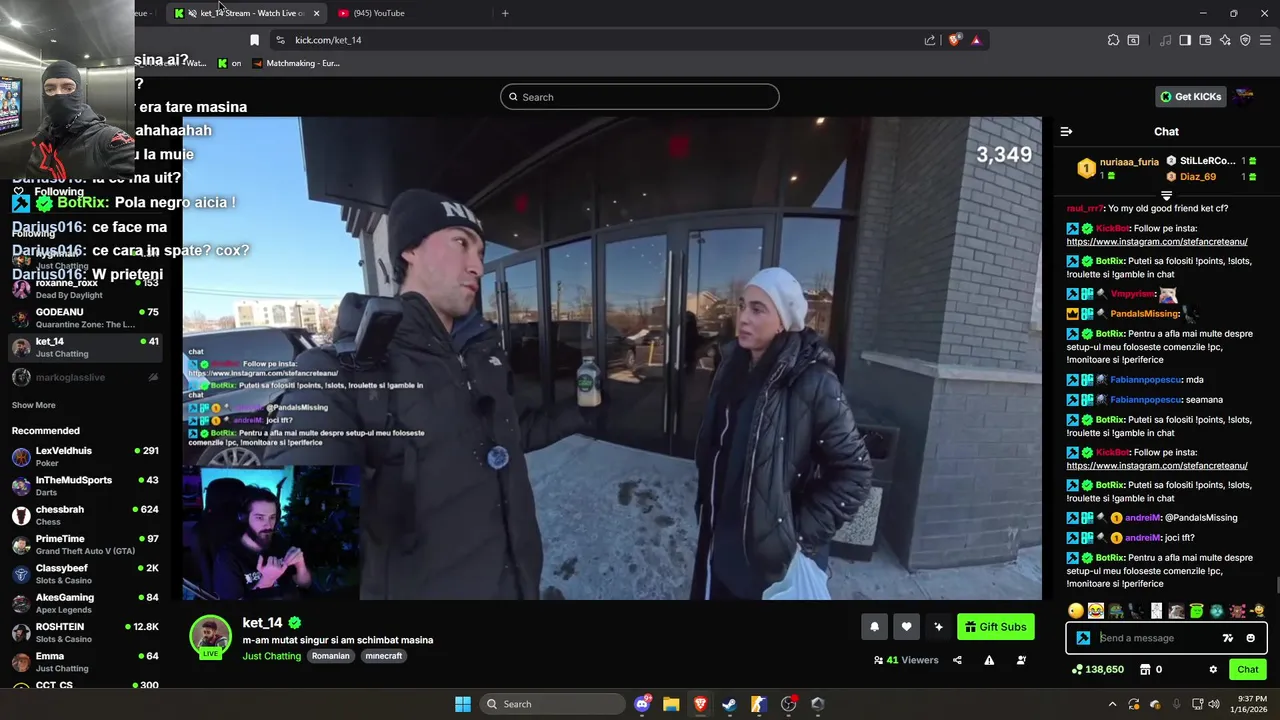Image resolution: width=1280 pixels, height=720 pixels.
Task: Open the Matchmaking bookmark in bookmarks bar
Action: tap(296, 63)
